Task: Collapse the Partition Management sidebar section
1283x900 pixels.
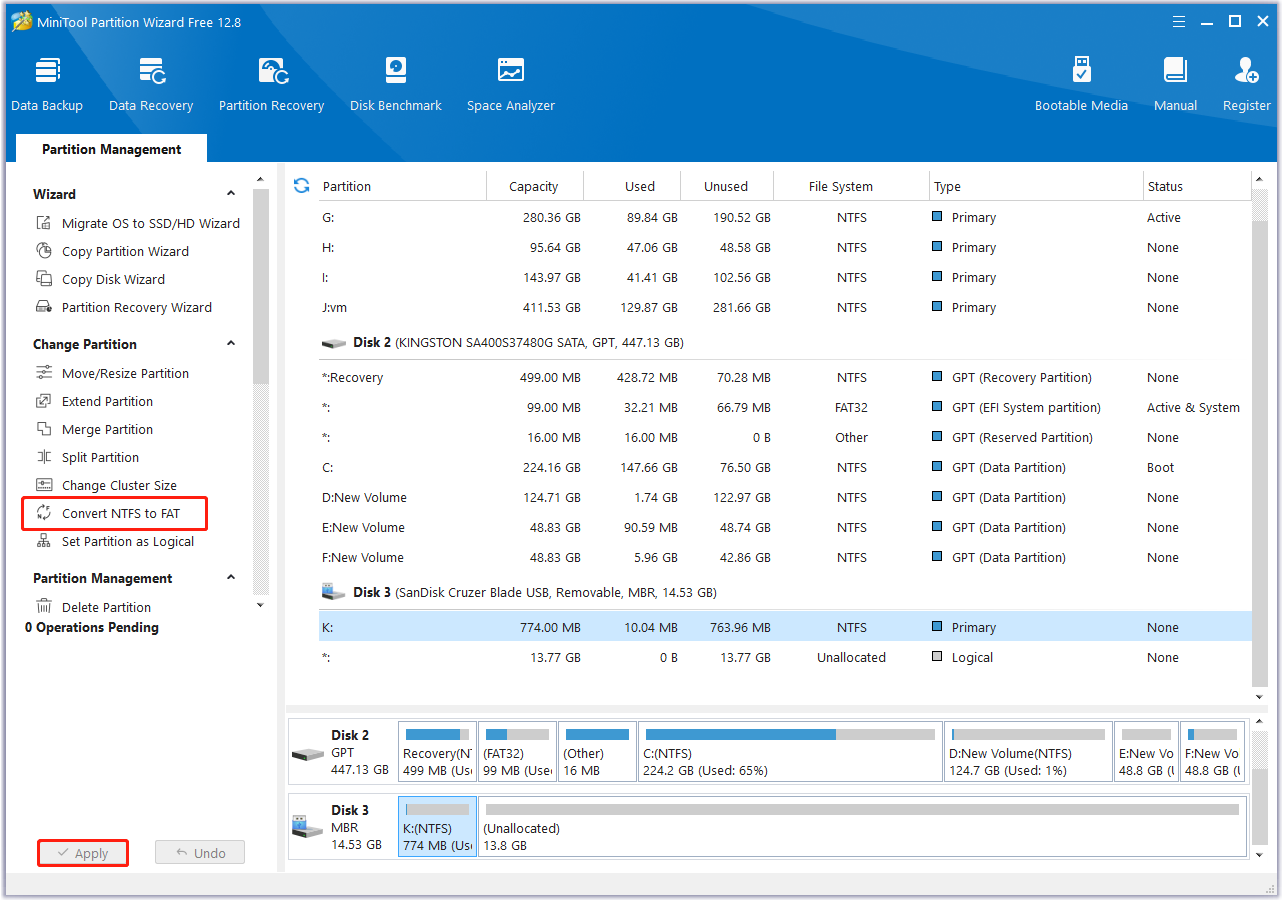Action: coord(231,578)
